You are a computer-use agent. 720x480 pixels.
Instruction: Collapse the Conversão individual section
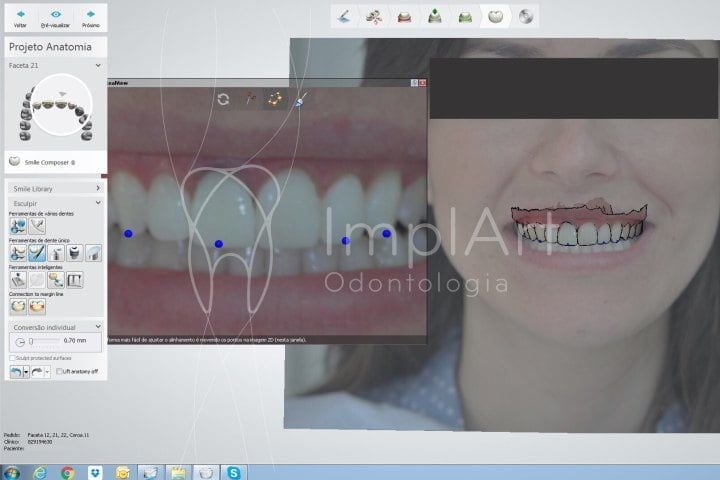[98, 327]
